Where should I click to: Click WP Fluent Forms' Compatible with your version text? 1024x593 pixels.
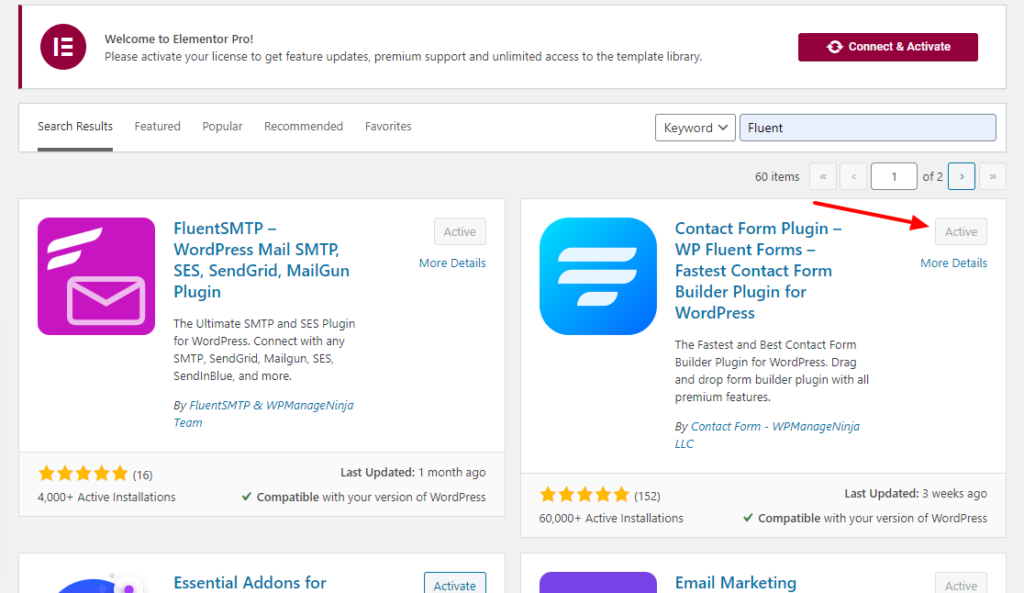[865, 518]
